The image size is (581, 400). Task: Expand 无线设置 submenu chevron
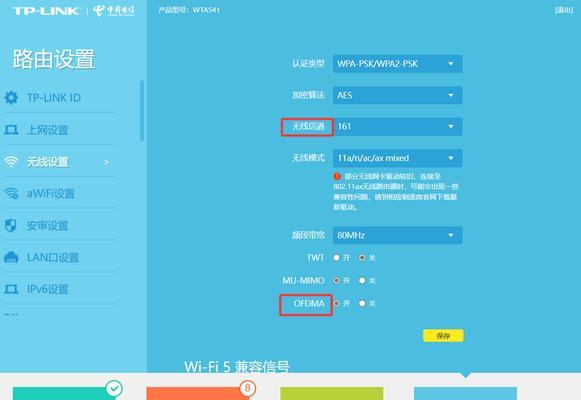pos(107,162)
